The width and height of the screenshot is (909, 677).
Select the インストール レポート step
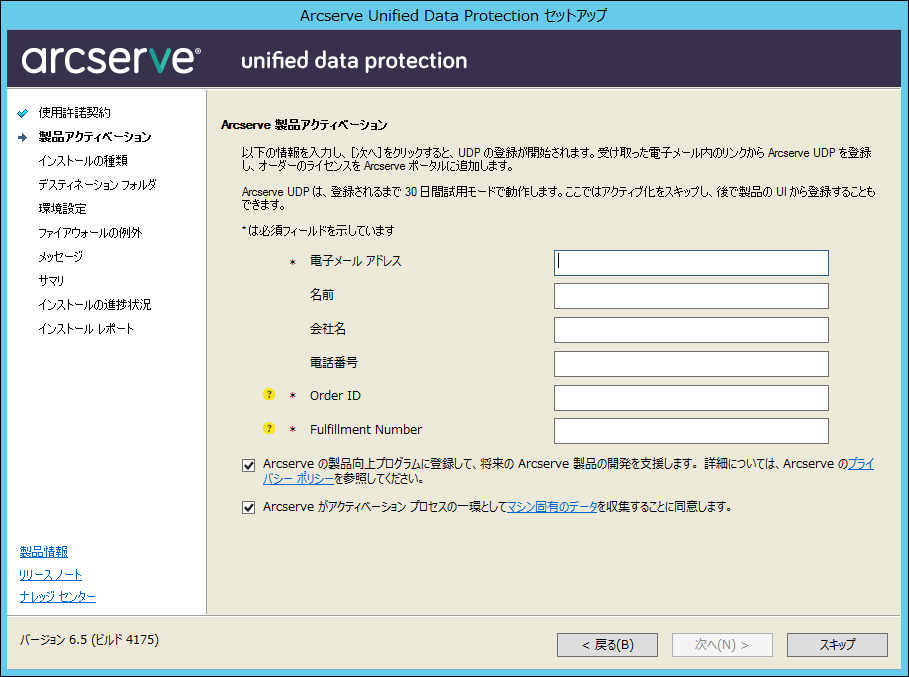86,329
